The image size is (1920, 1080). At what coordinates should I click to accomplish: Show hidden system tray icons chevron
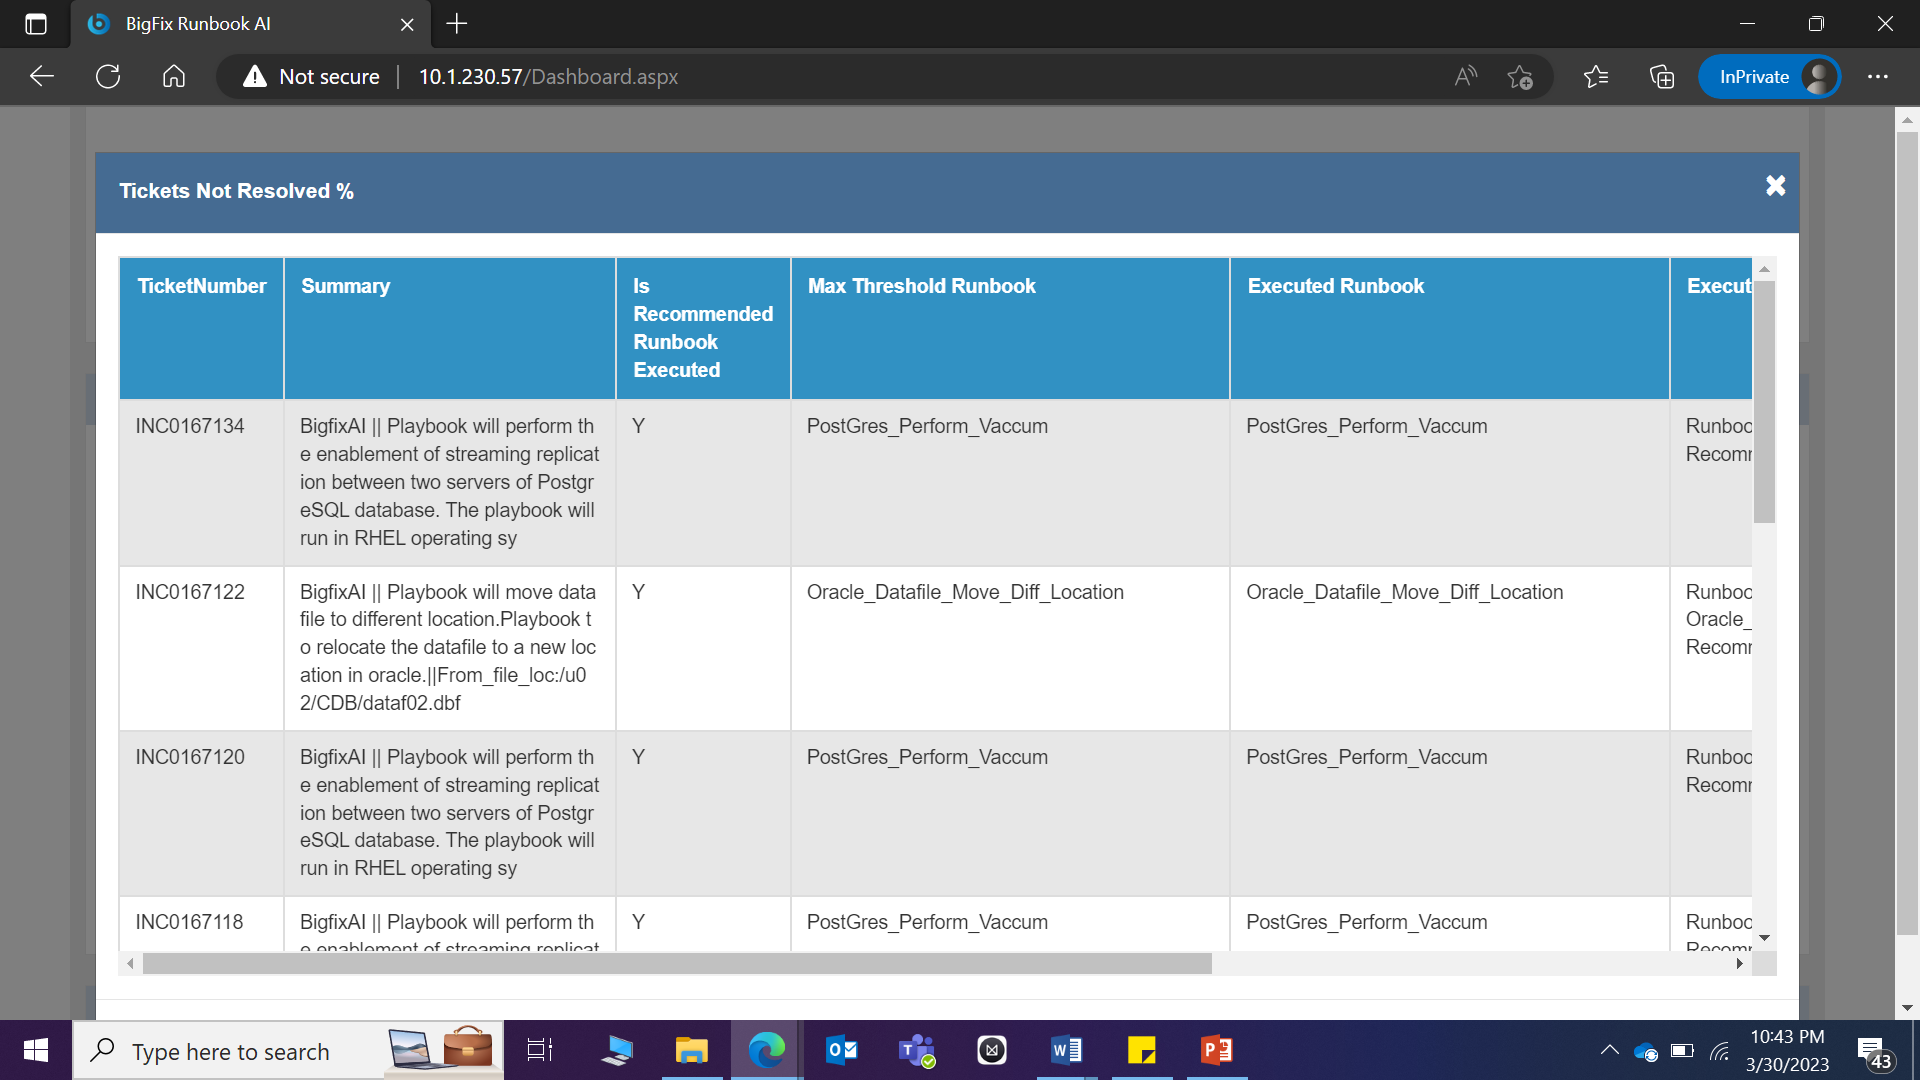point(1609,1050)
